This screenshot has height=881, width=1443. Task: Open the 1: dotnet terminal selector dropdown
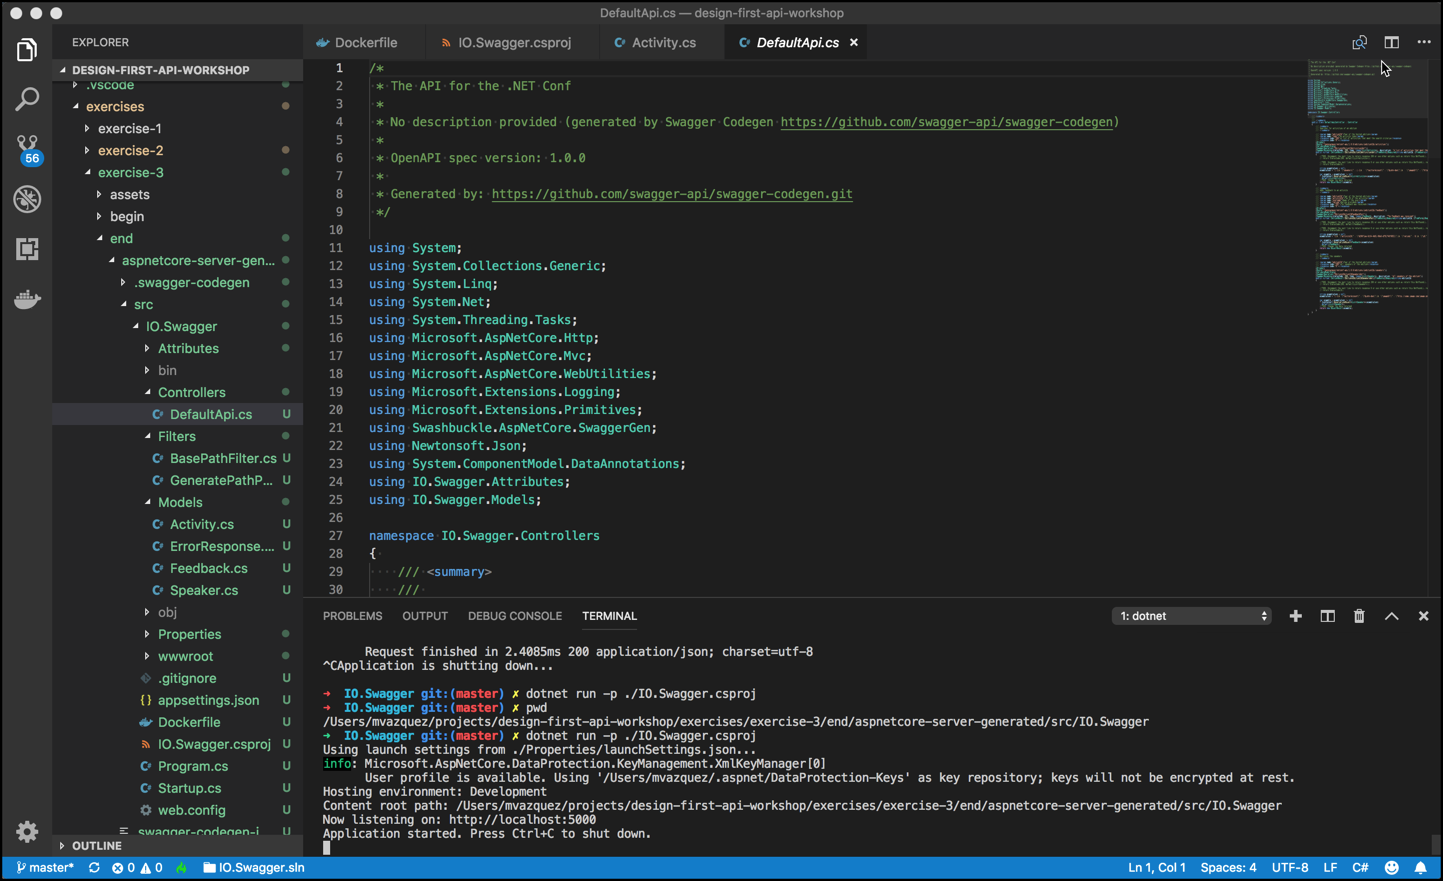[1191, 616]
